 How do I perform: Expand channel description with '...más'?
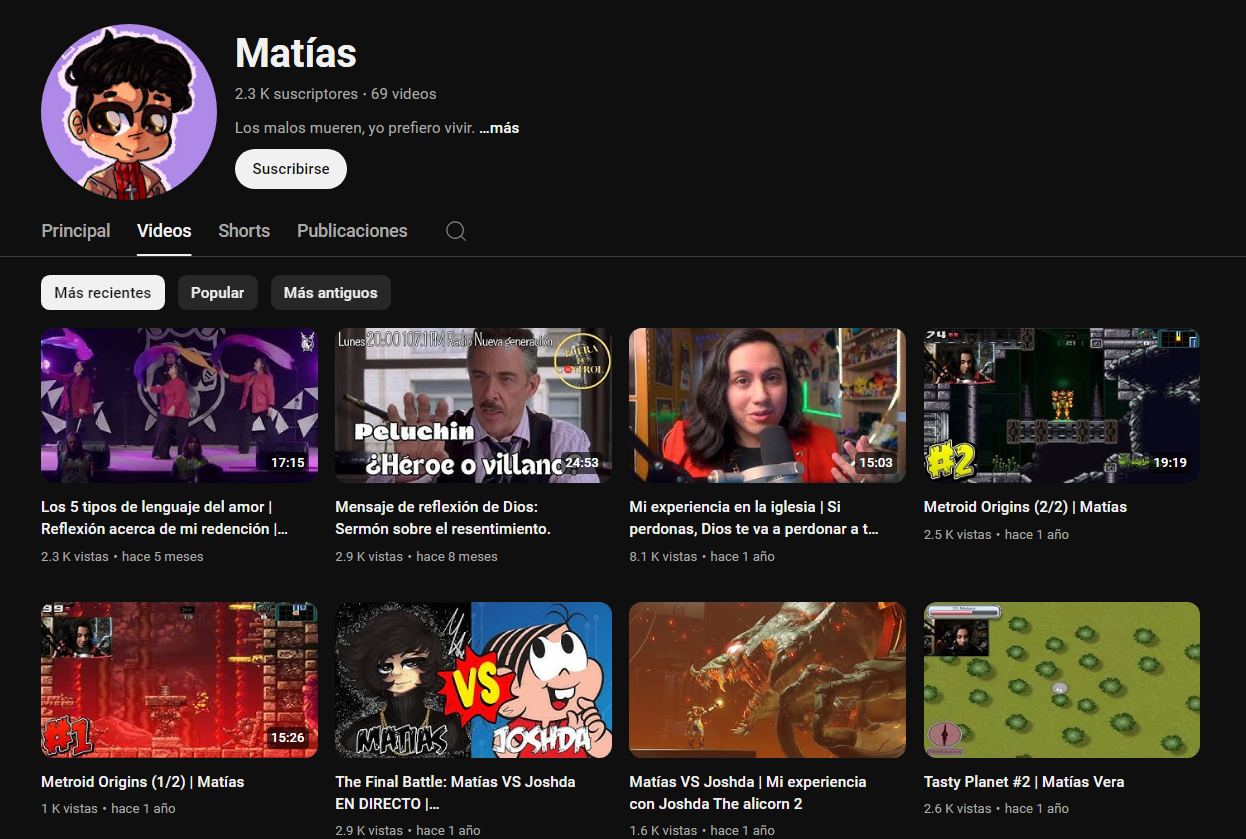pyautogui.click(x=499, y=128)
